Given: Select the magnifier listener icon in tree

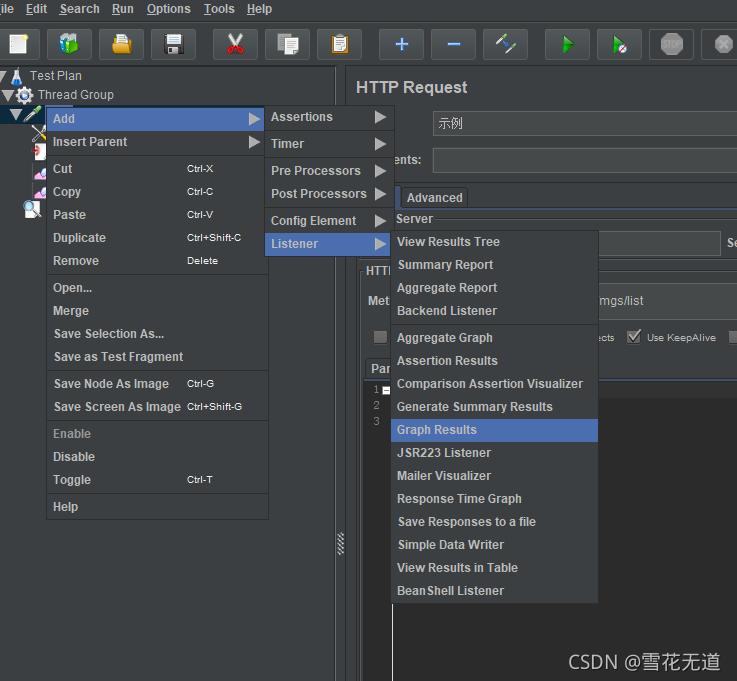Looking at the screenshot, I should [32, 209].
